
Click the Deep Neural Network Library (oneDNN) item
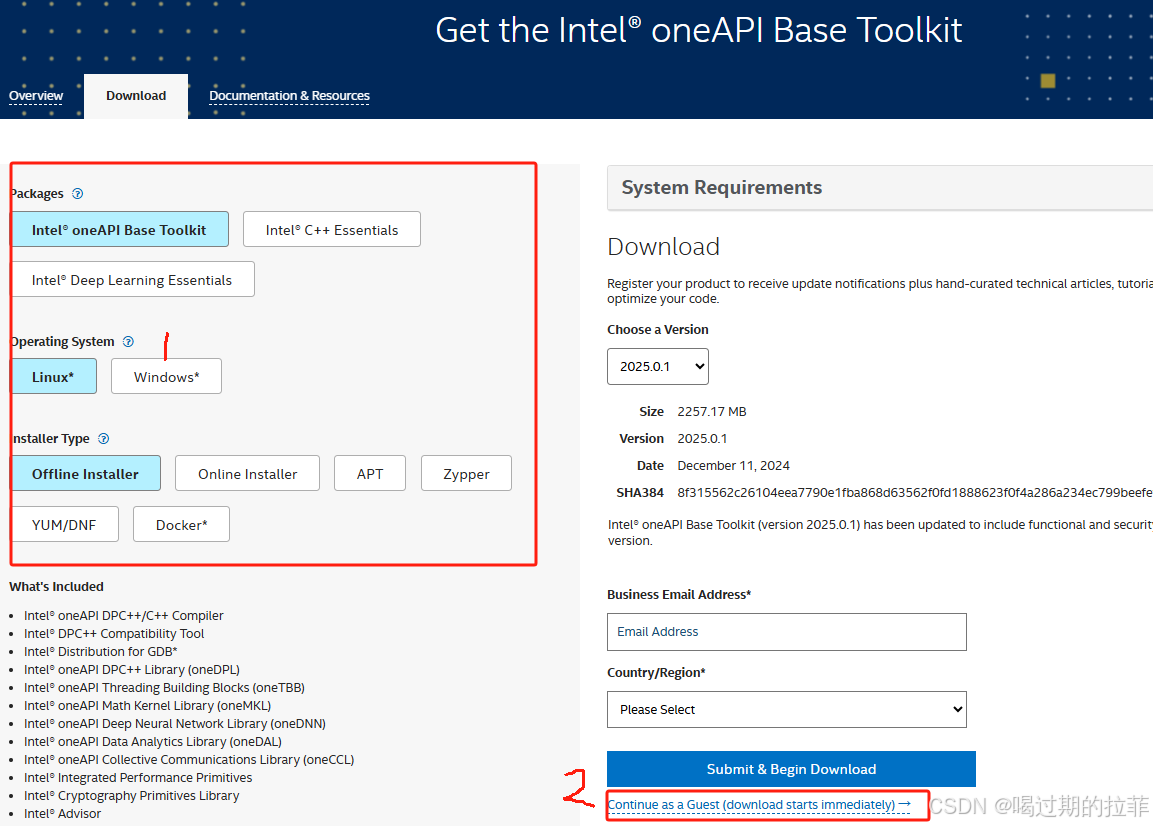click(175, 724)
